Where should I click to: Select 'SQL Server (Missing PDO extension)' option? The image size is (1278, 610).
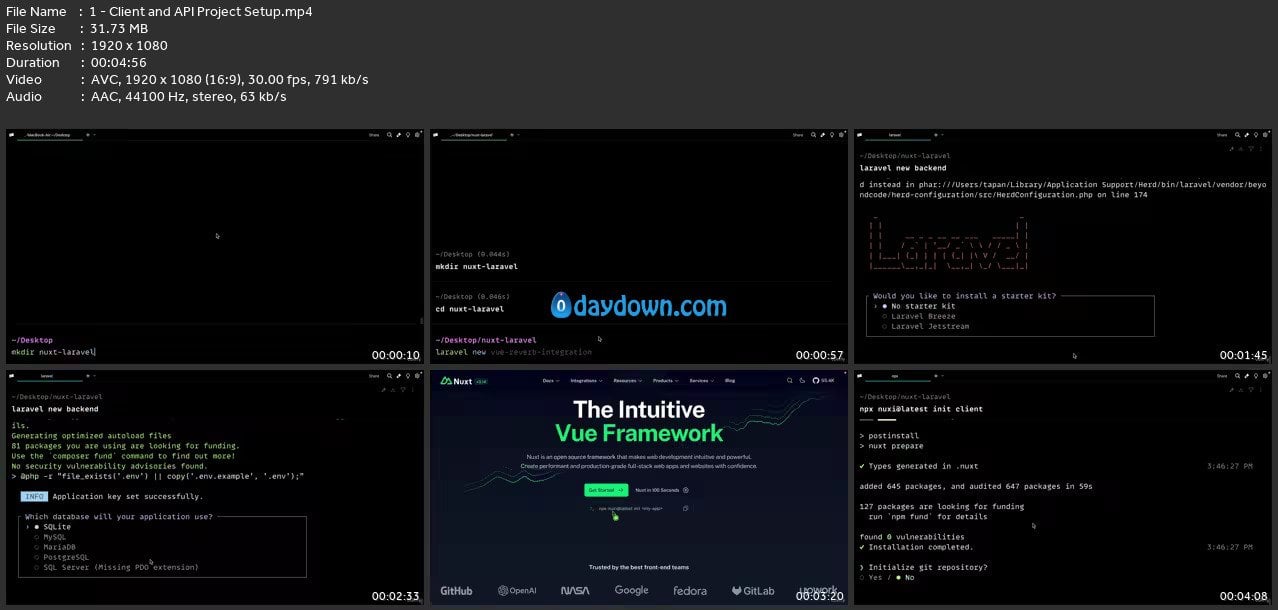tap(116, 567)
